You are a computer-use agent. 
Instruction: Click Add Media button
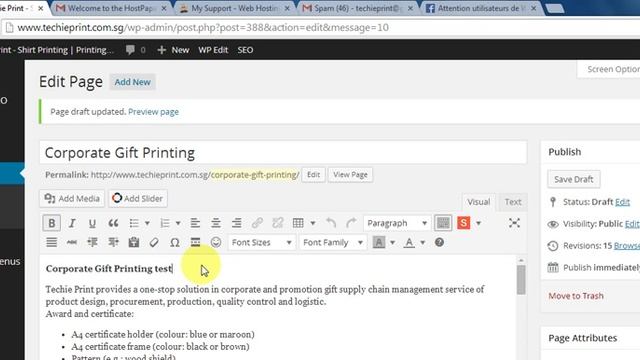[72, 198]
